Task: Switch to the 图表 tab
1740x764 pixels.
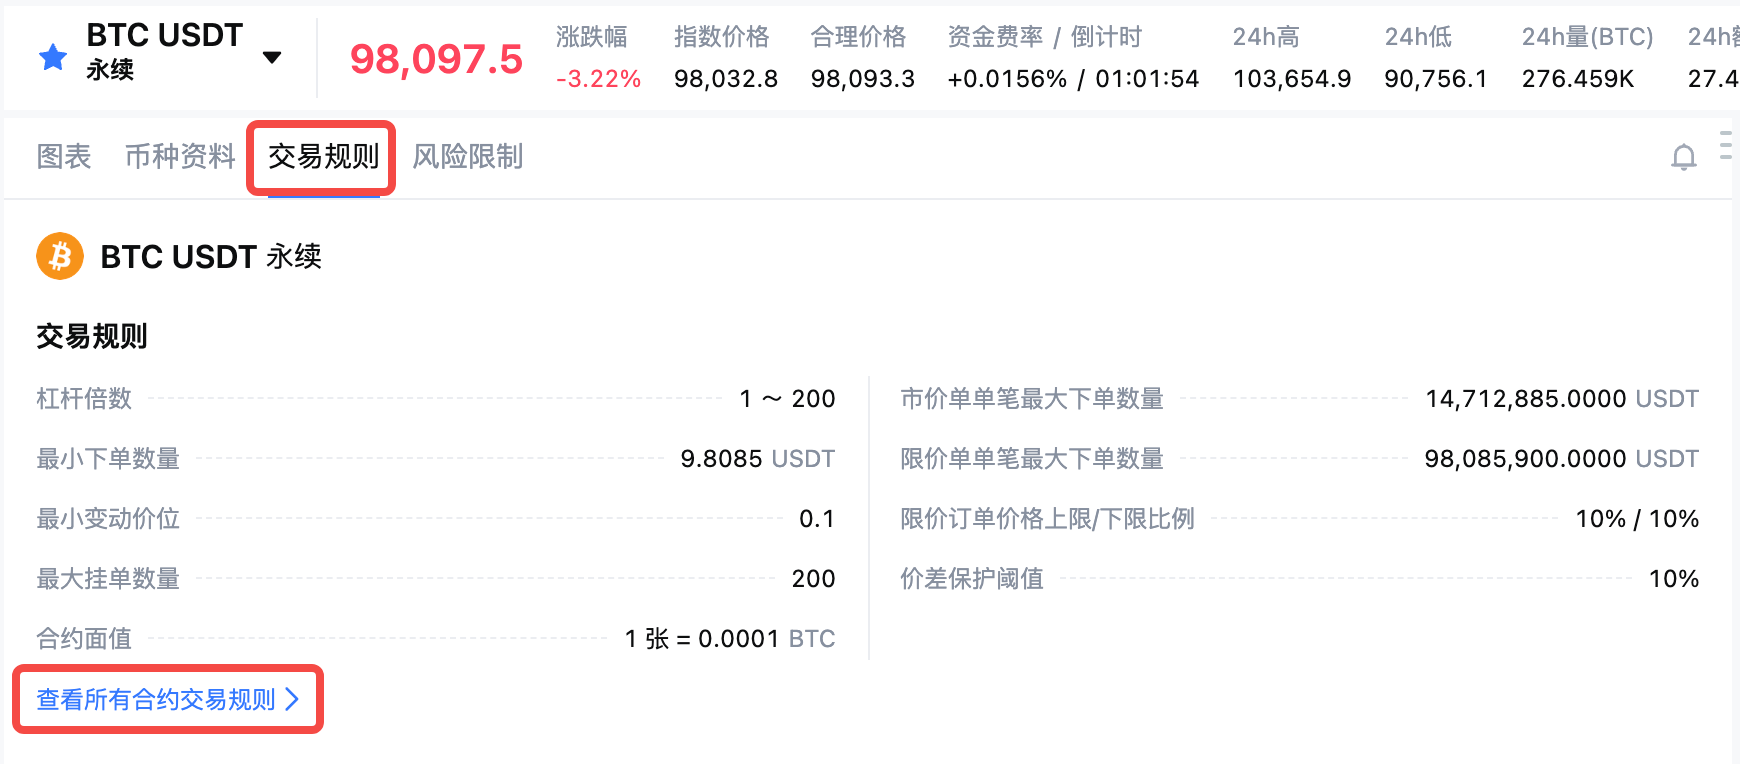Action: coord(64,157)
